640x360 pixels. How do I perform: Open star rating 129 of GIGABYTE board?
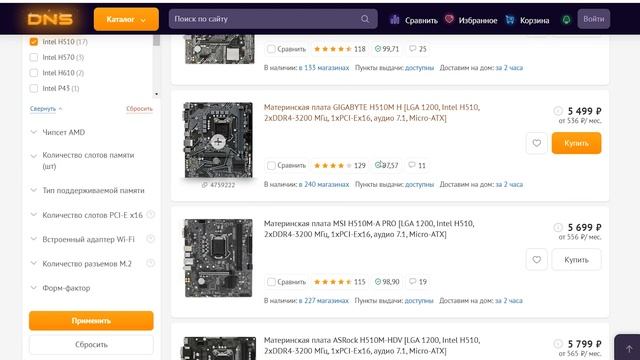pos(339,165)
